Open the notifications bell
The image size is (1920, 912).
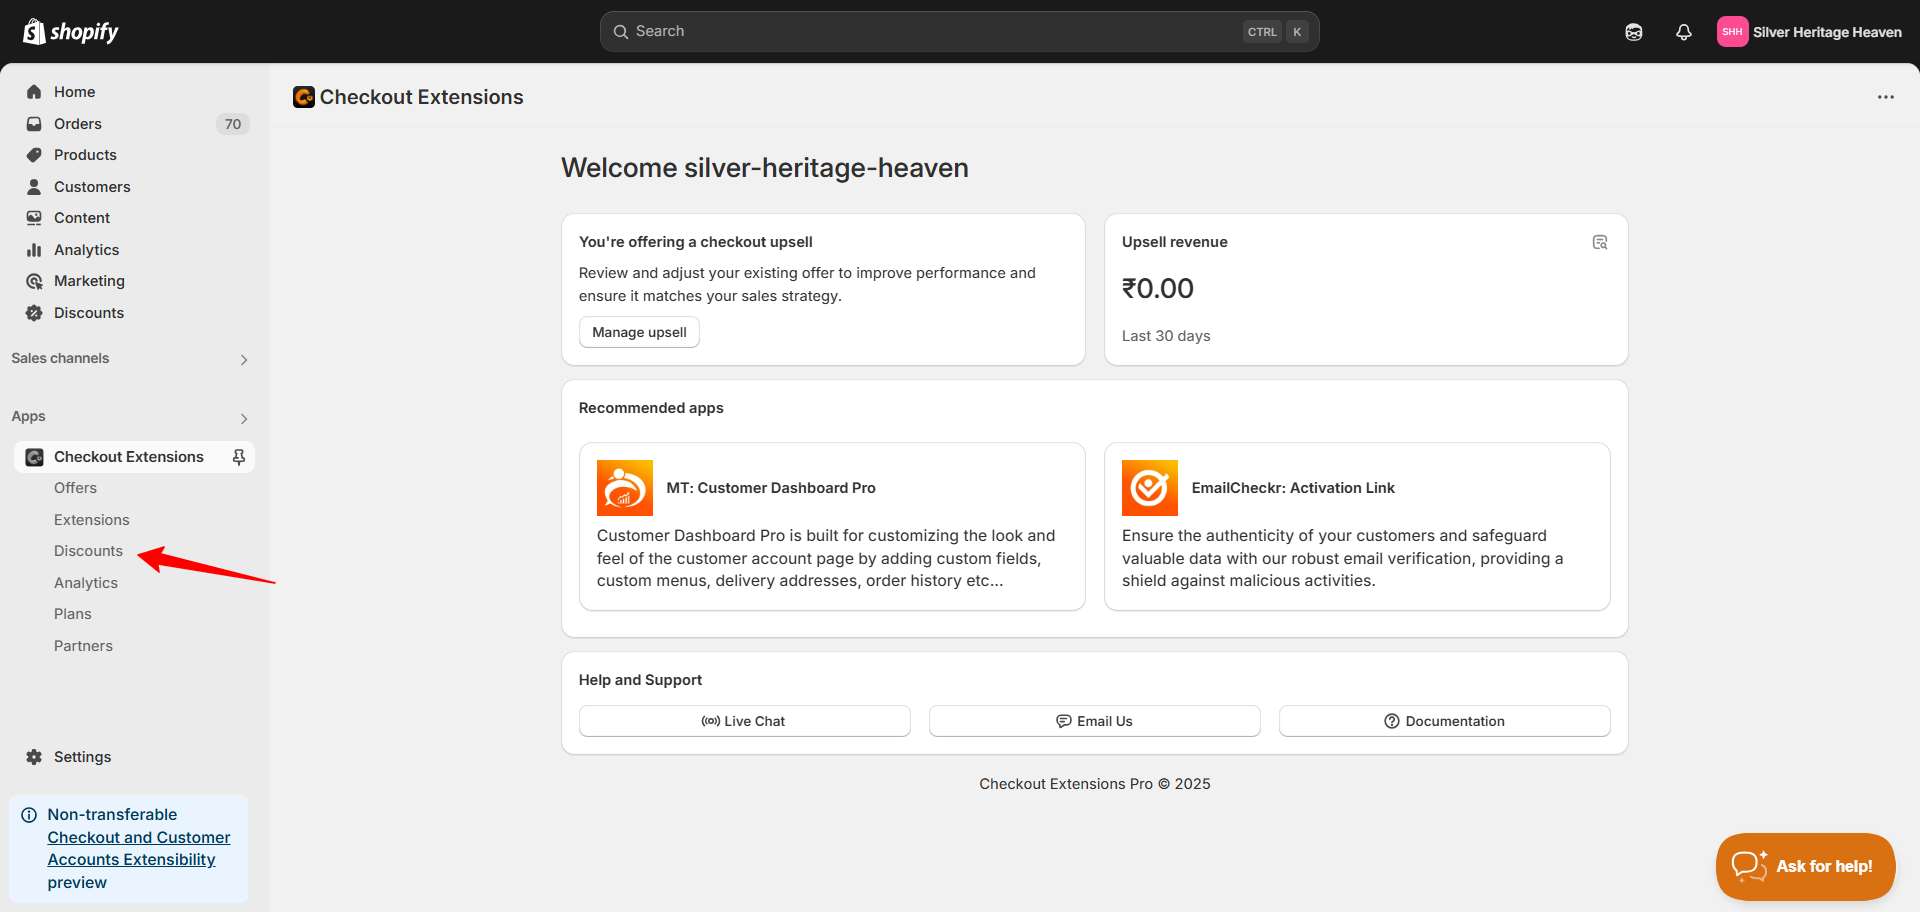pos(1684,32)
